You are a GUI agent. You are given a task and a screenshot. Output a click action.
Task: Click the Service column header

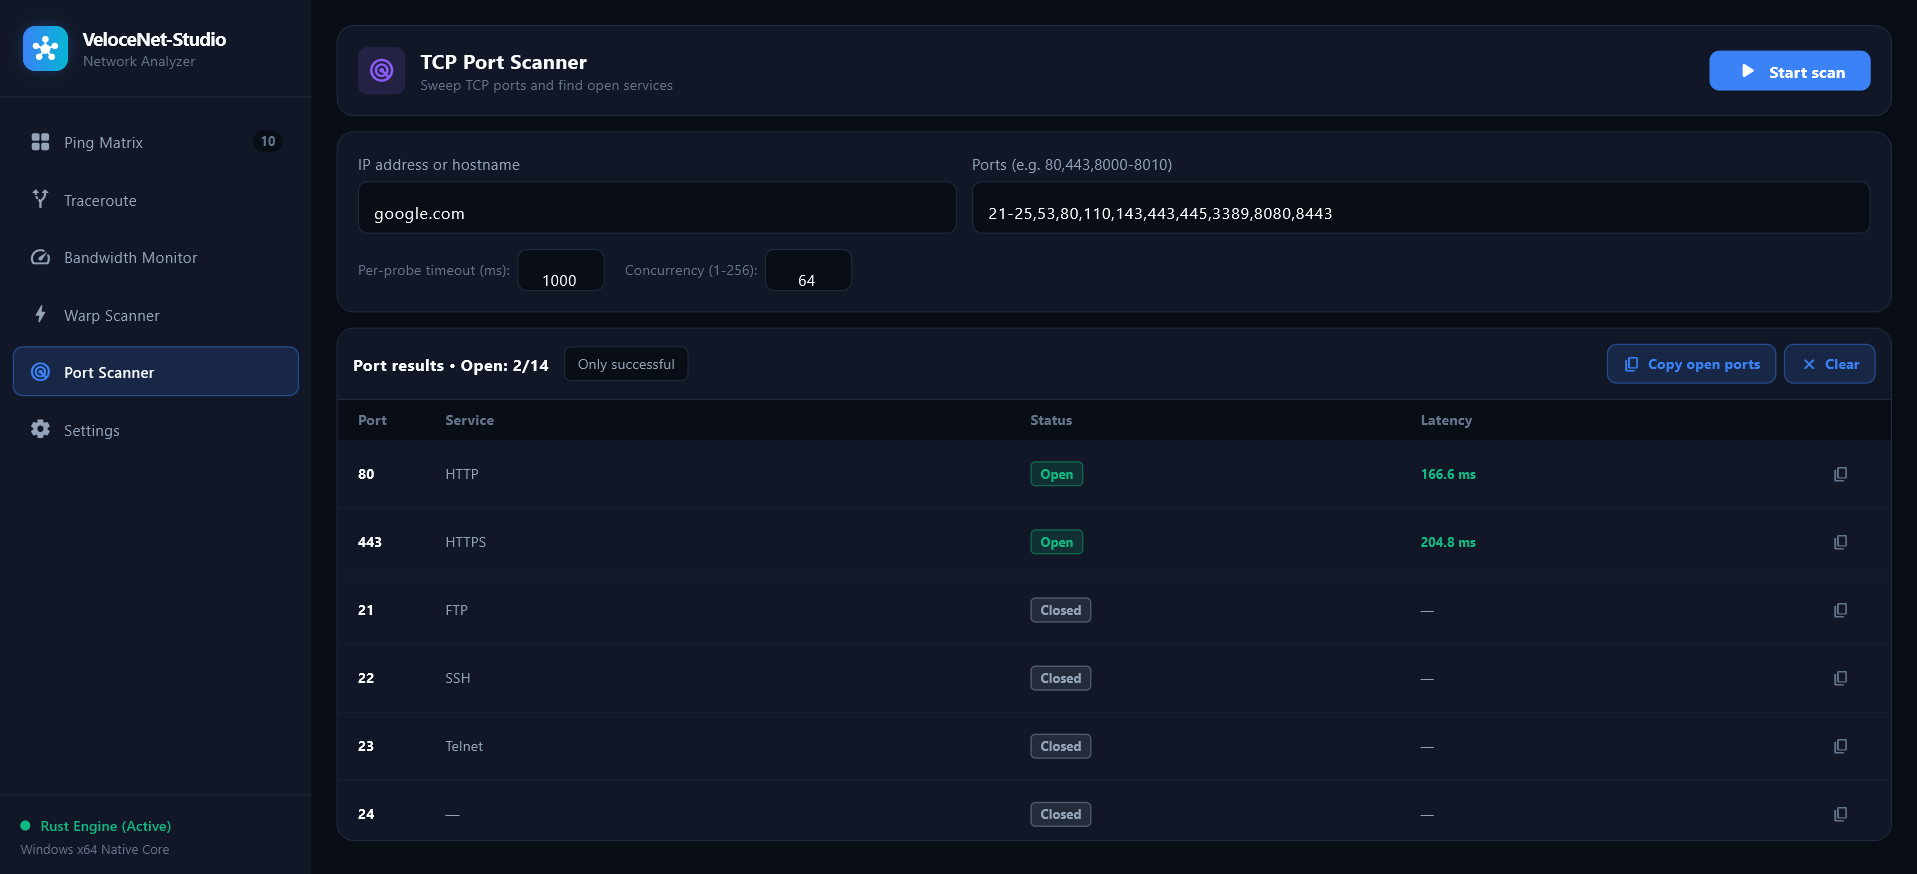coord(469,420)
